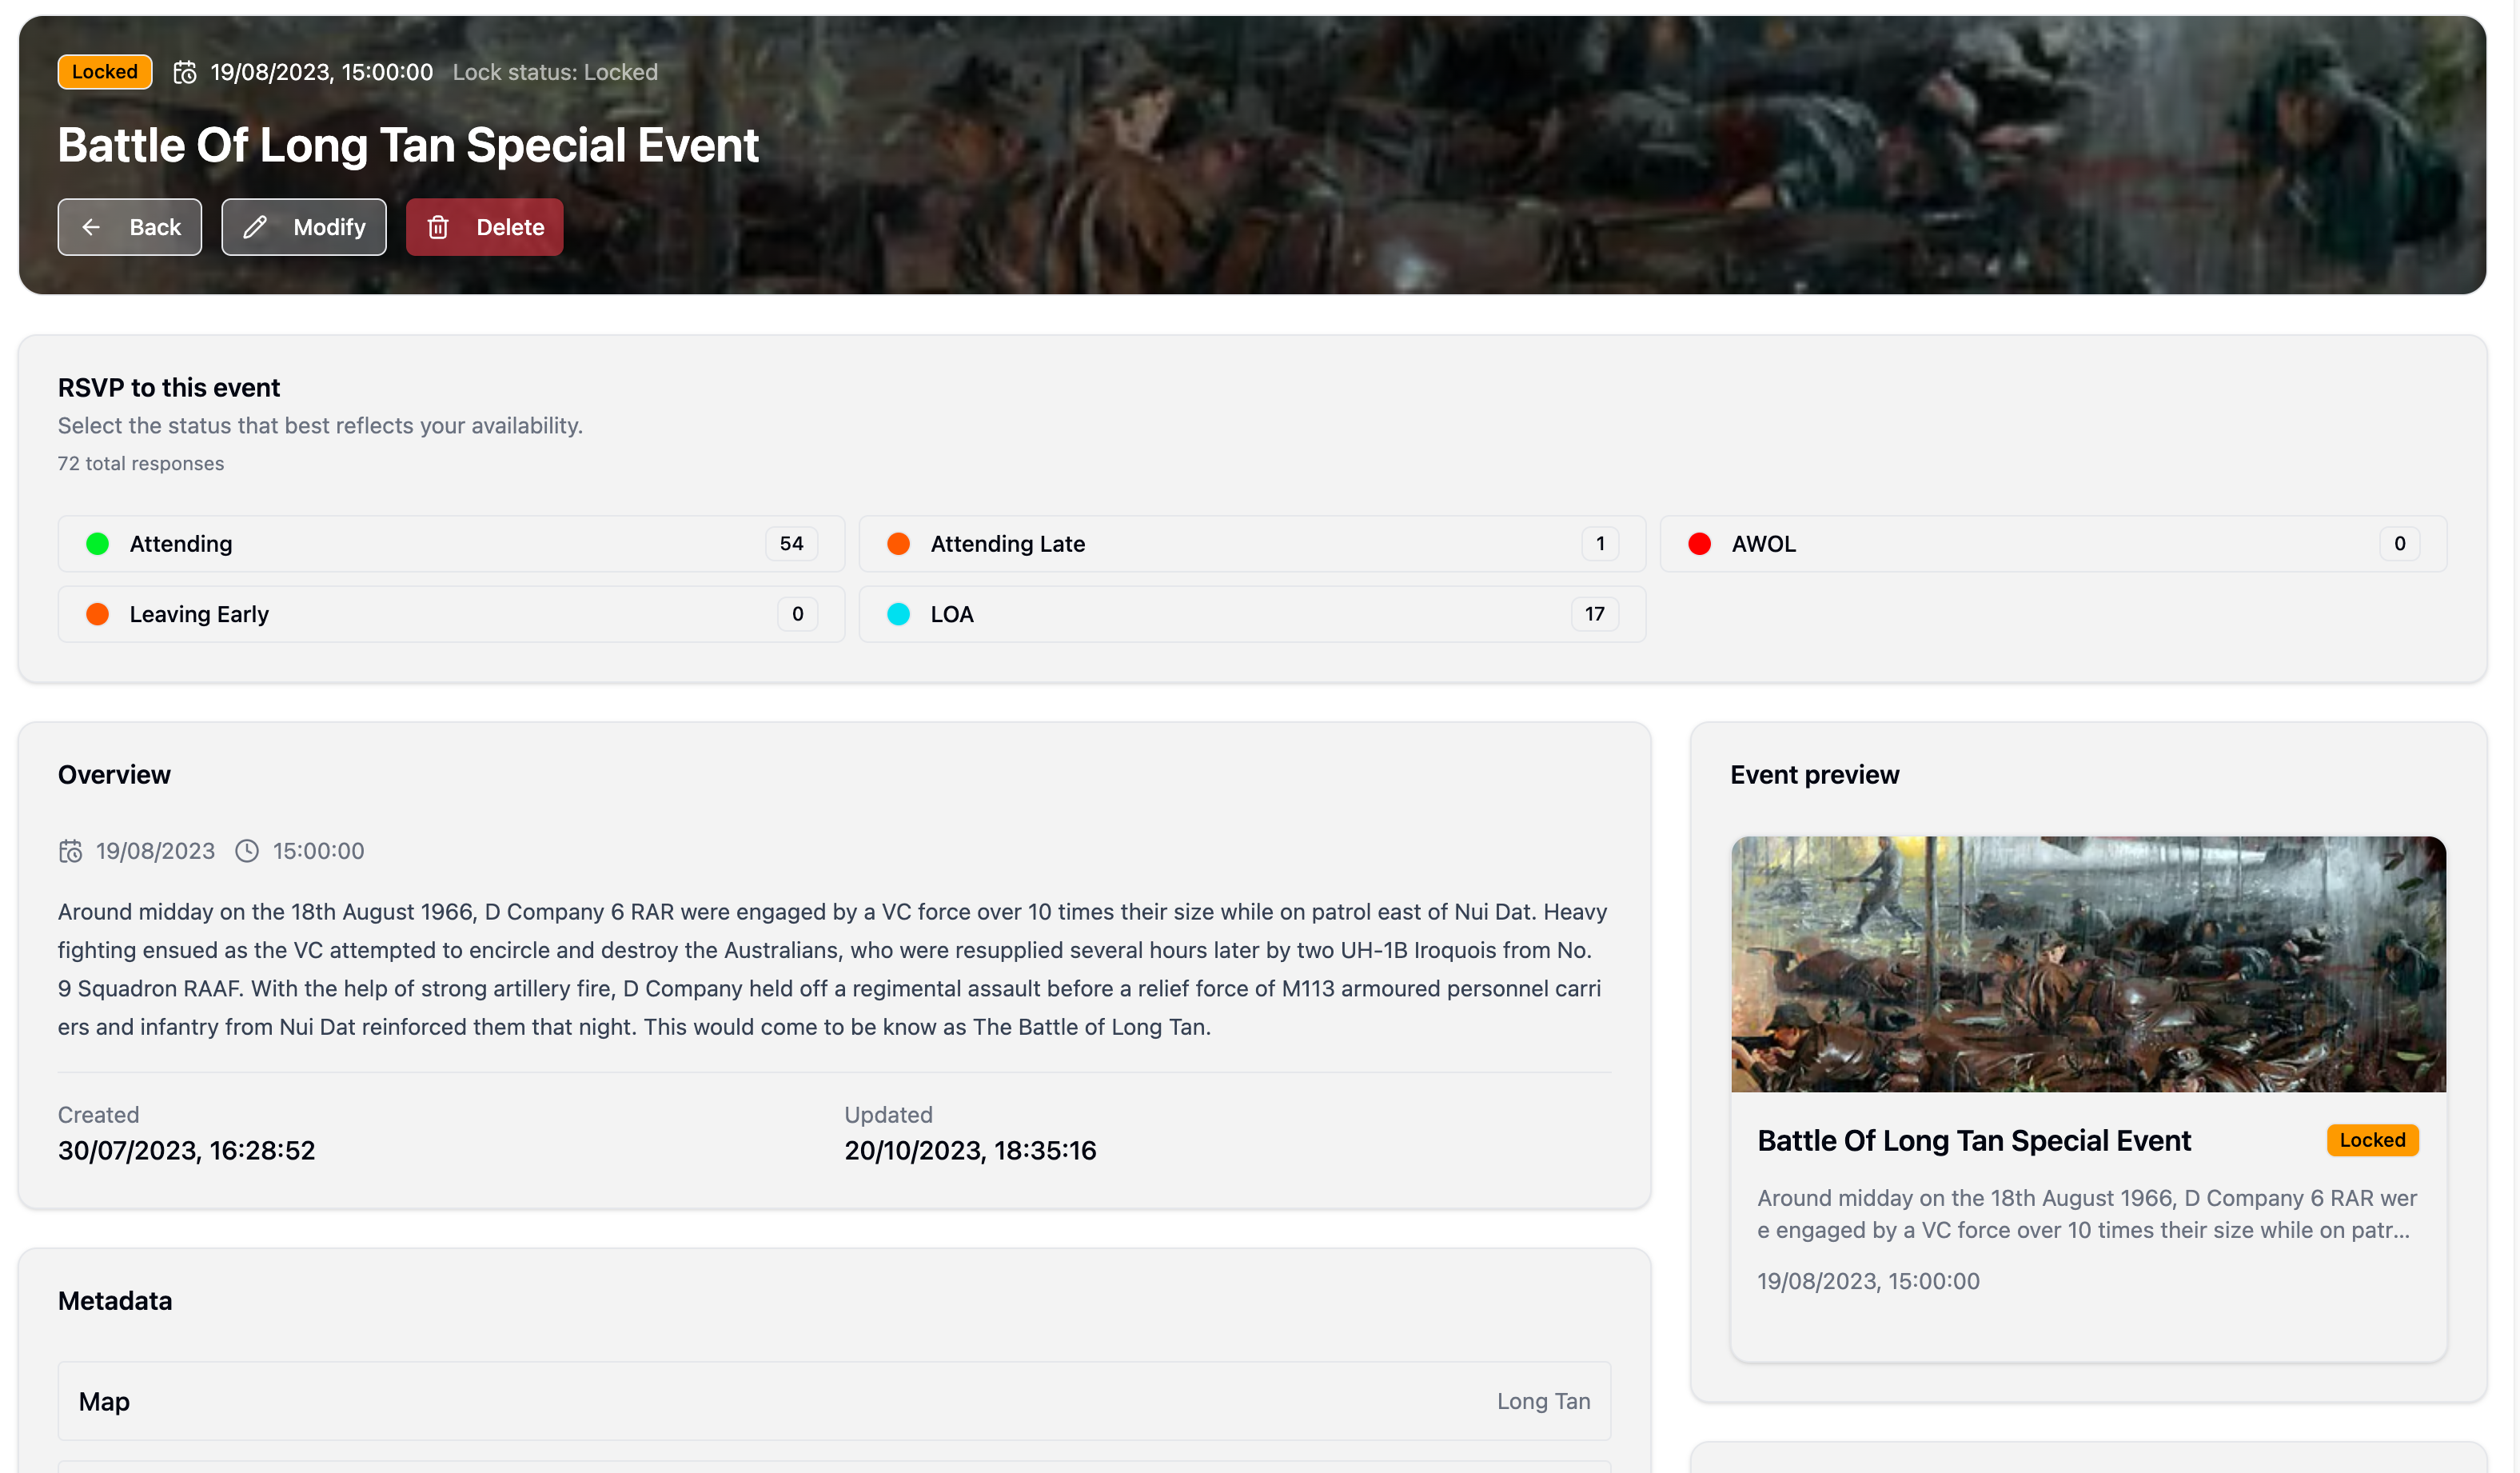Select the Attending Late RSVP option
The height and width of the screenshot is (1473, 2520).
pos(1251,544)
